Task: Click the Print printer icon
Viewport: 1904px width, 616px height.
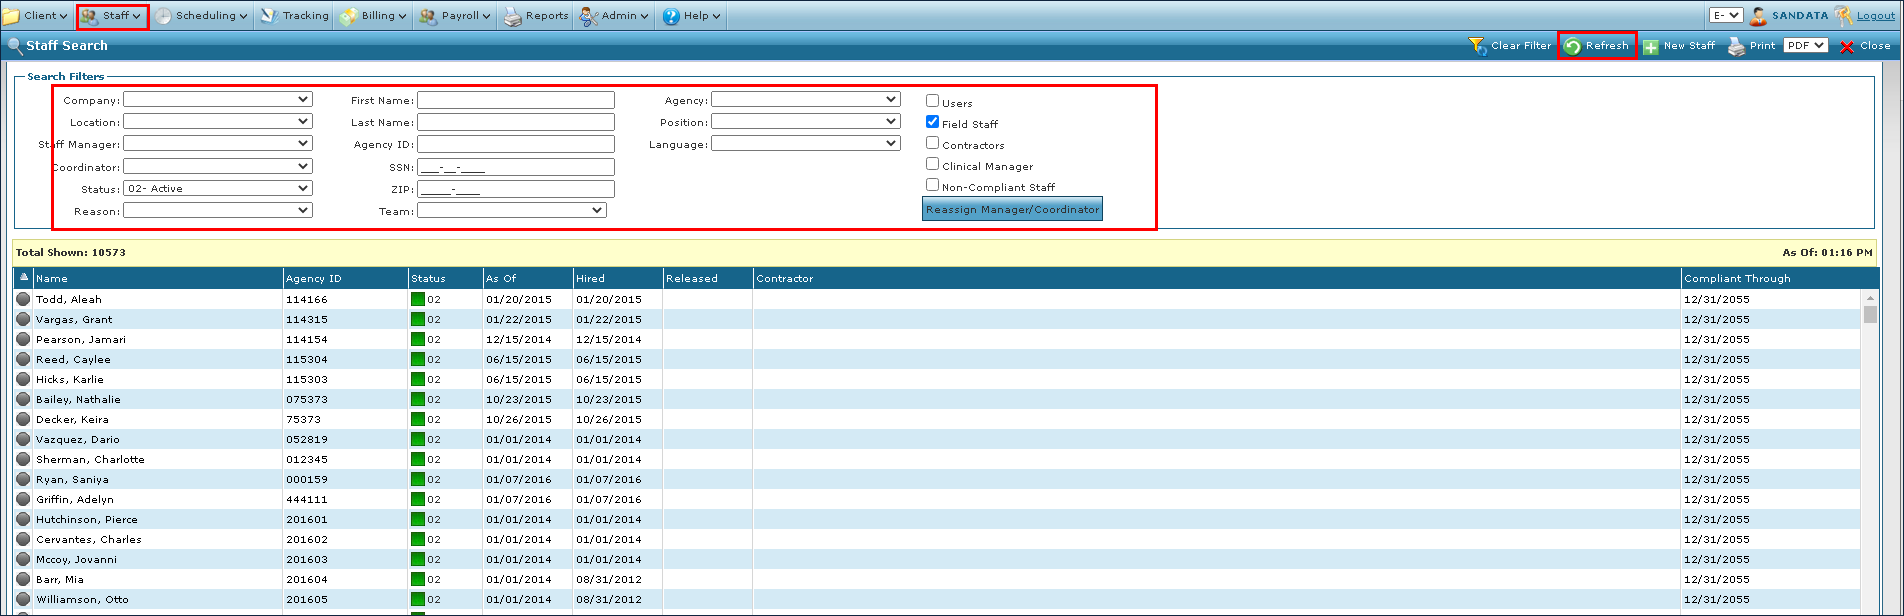Action: point(1737,46)
